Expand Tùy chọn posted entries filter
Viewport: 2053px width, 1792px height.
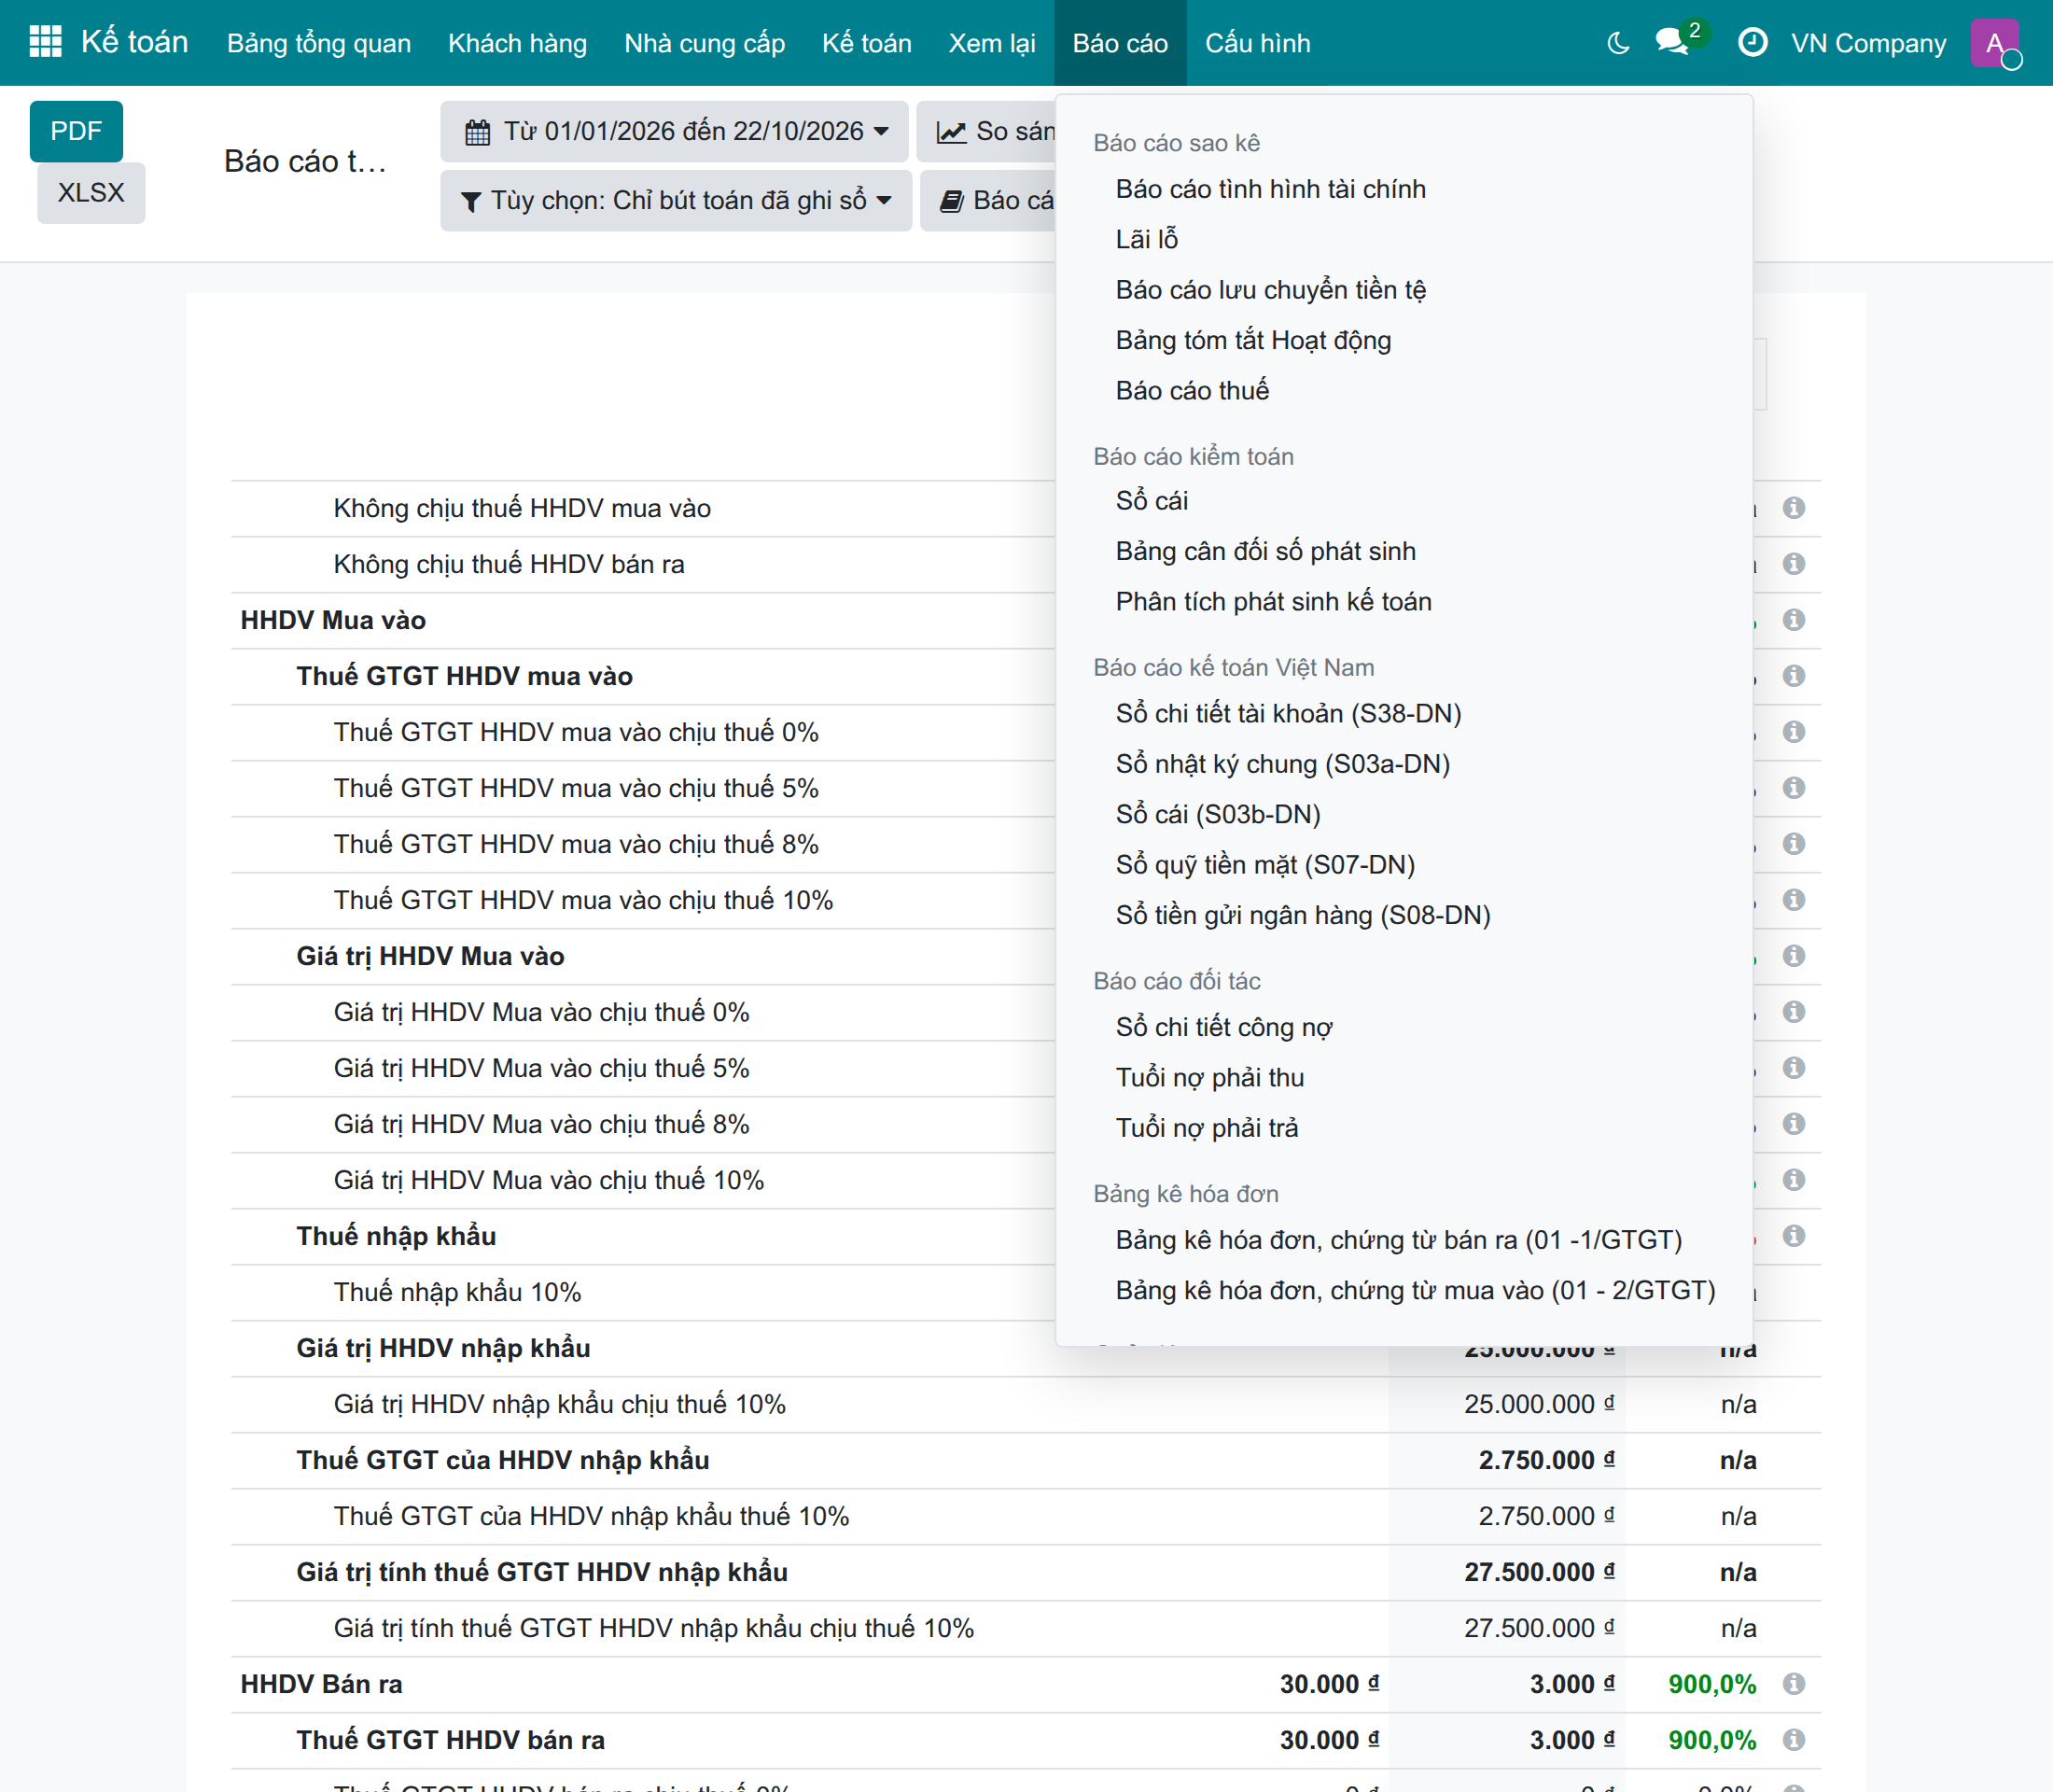676,200
